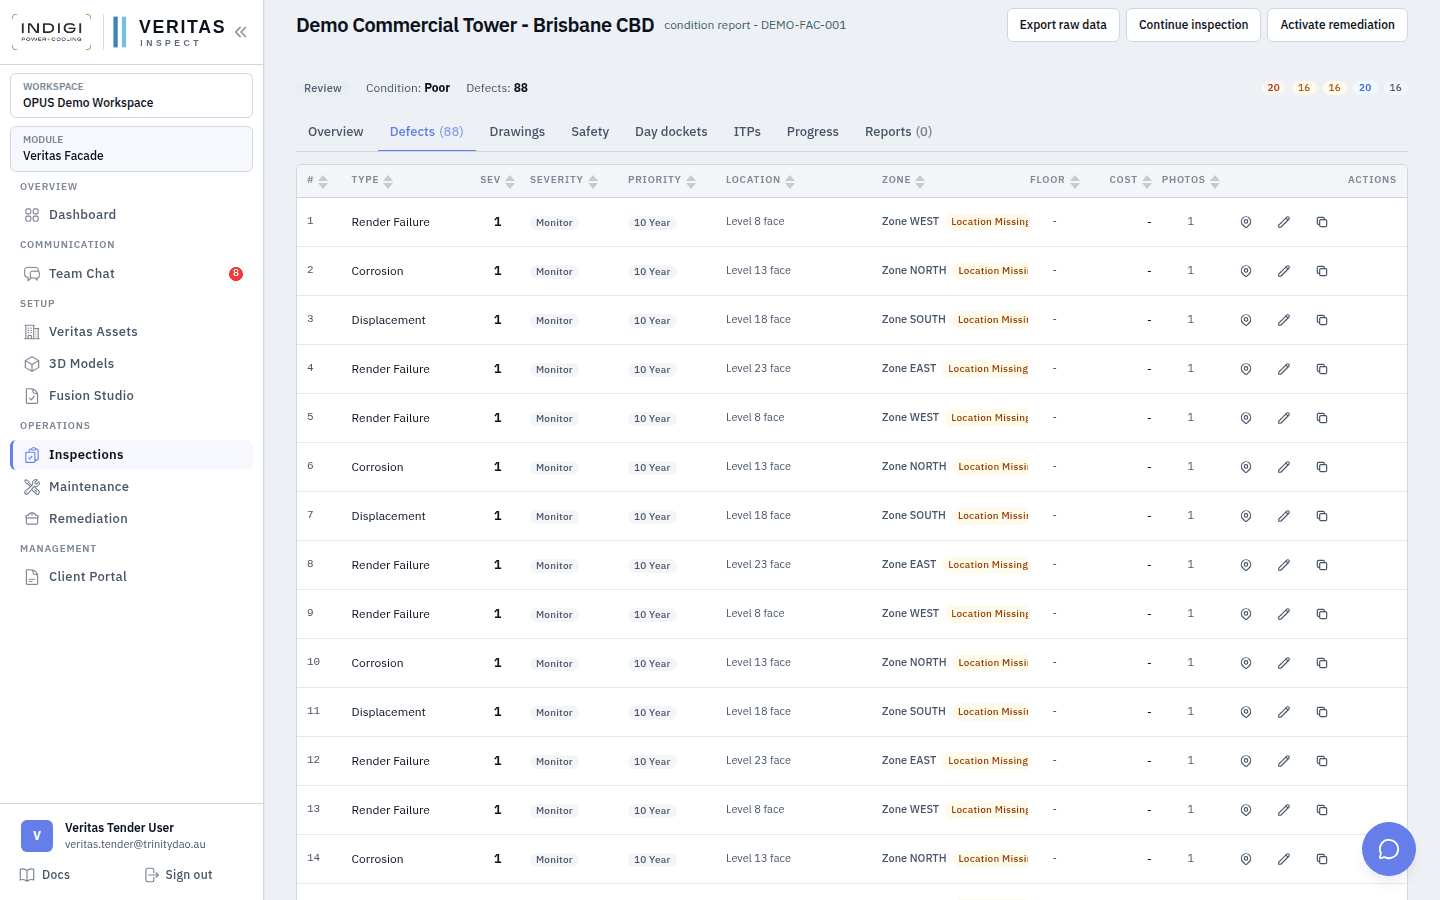Open Fusion Studio
This screenshot has width=1440, height=900.
pyautogui.click(x=131, y=396)
